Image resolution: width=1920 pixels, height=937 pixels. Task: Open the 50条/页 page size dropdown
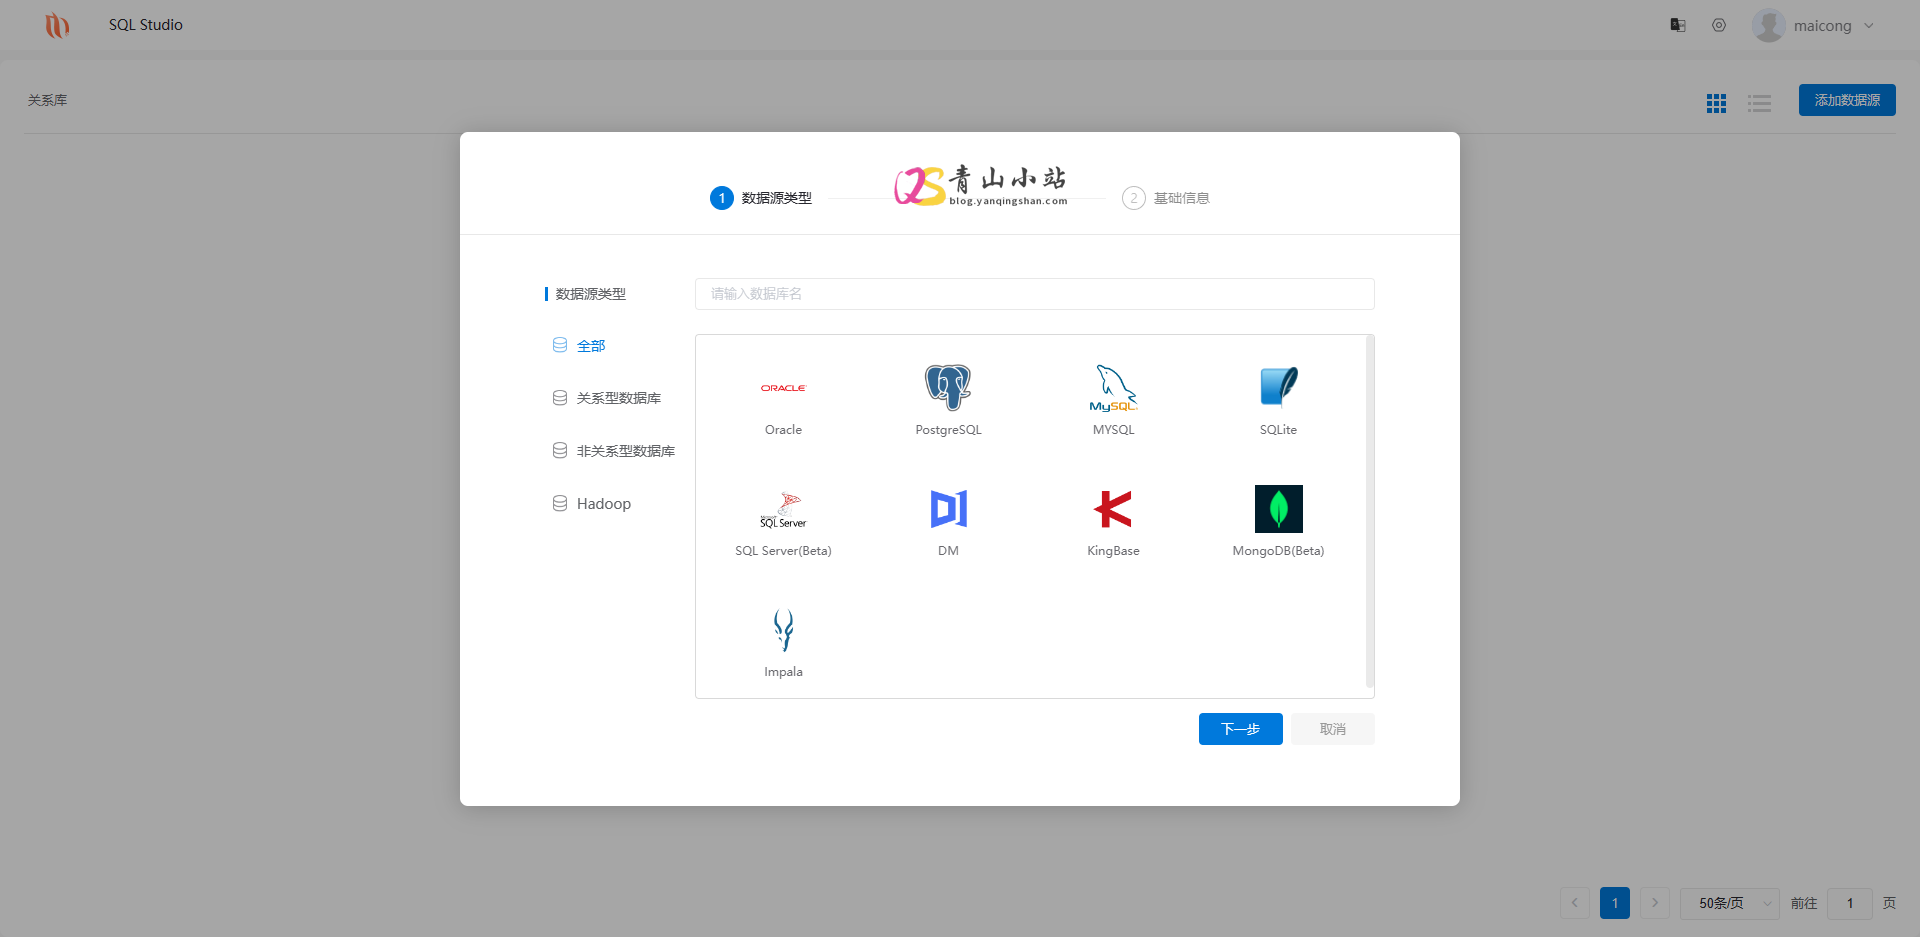pos(1729,903)
